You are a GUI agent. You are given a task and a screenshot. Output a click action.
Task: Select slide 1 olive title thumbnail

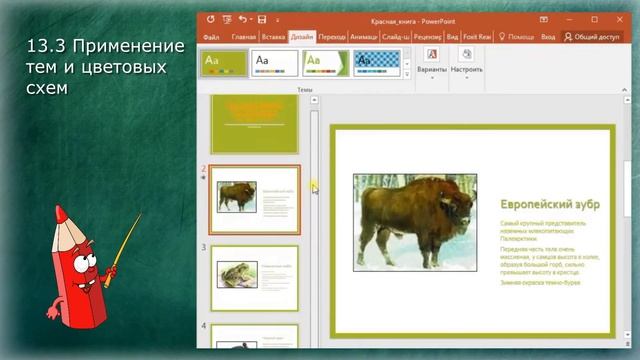point(255,124)
